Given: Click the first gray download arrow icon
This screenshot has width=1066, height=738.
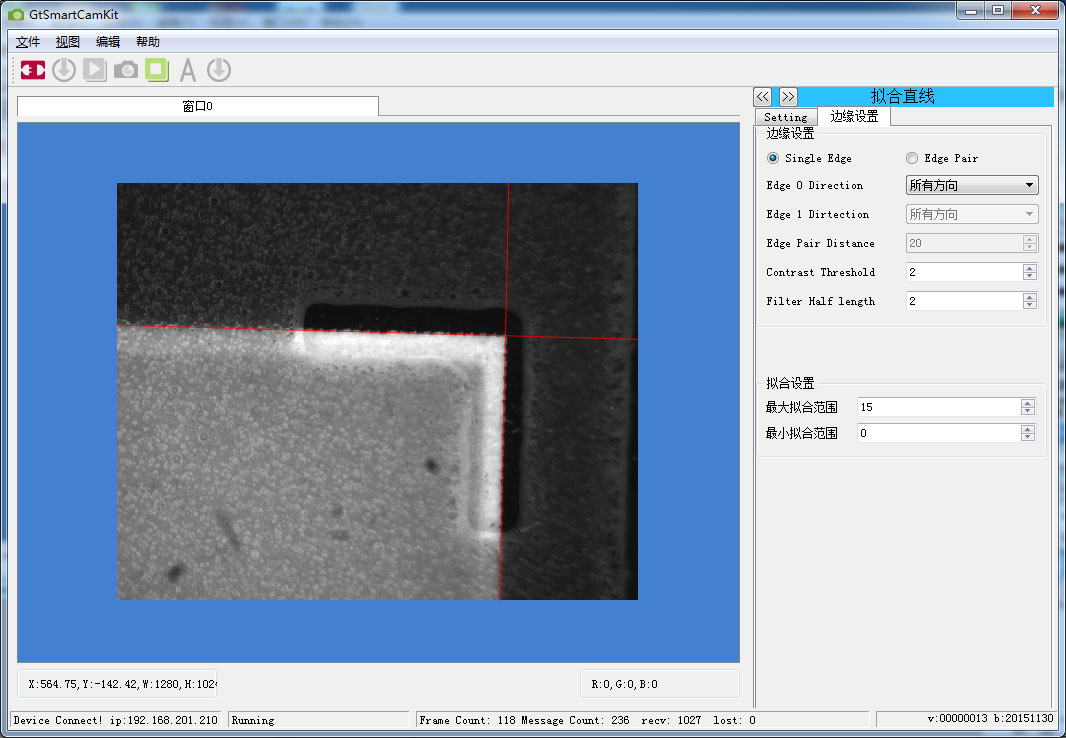Looking at the screenshot, I should coord(64,69).
